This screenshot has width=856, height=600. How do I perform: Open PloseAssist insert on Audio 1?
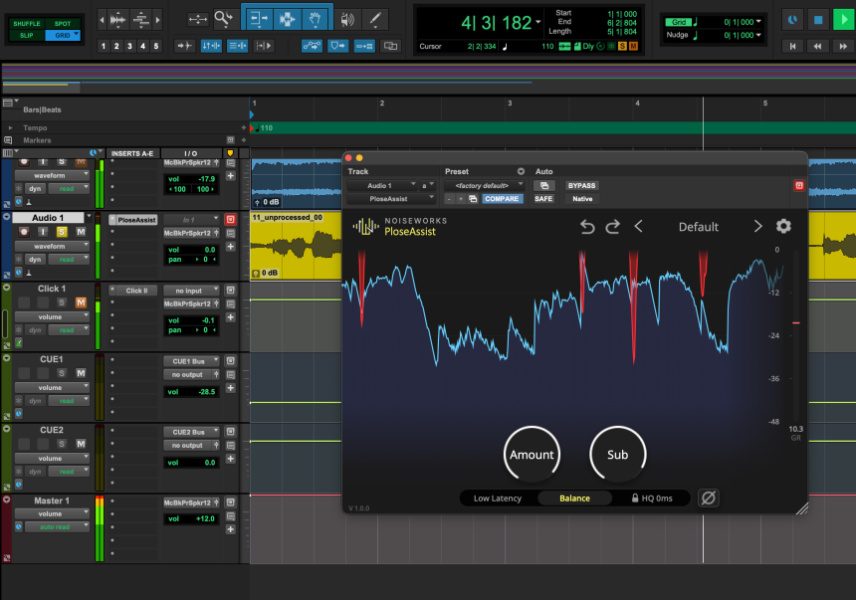click(134, 220)
